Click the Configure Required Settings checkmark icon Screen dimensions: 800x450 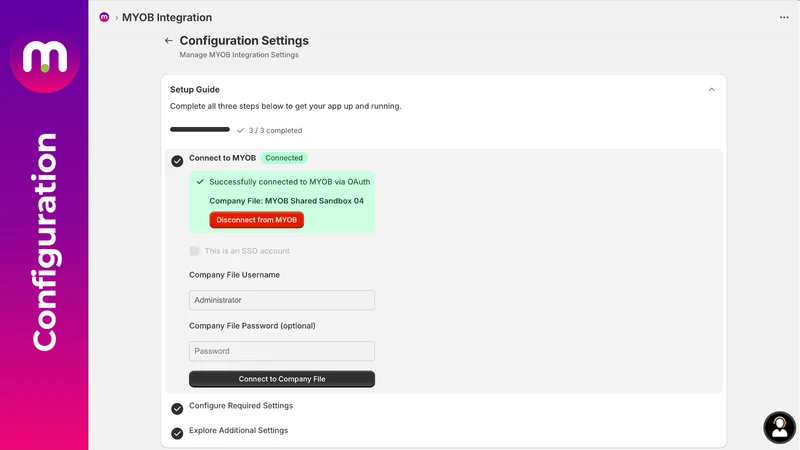[x=177, y=409]
